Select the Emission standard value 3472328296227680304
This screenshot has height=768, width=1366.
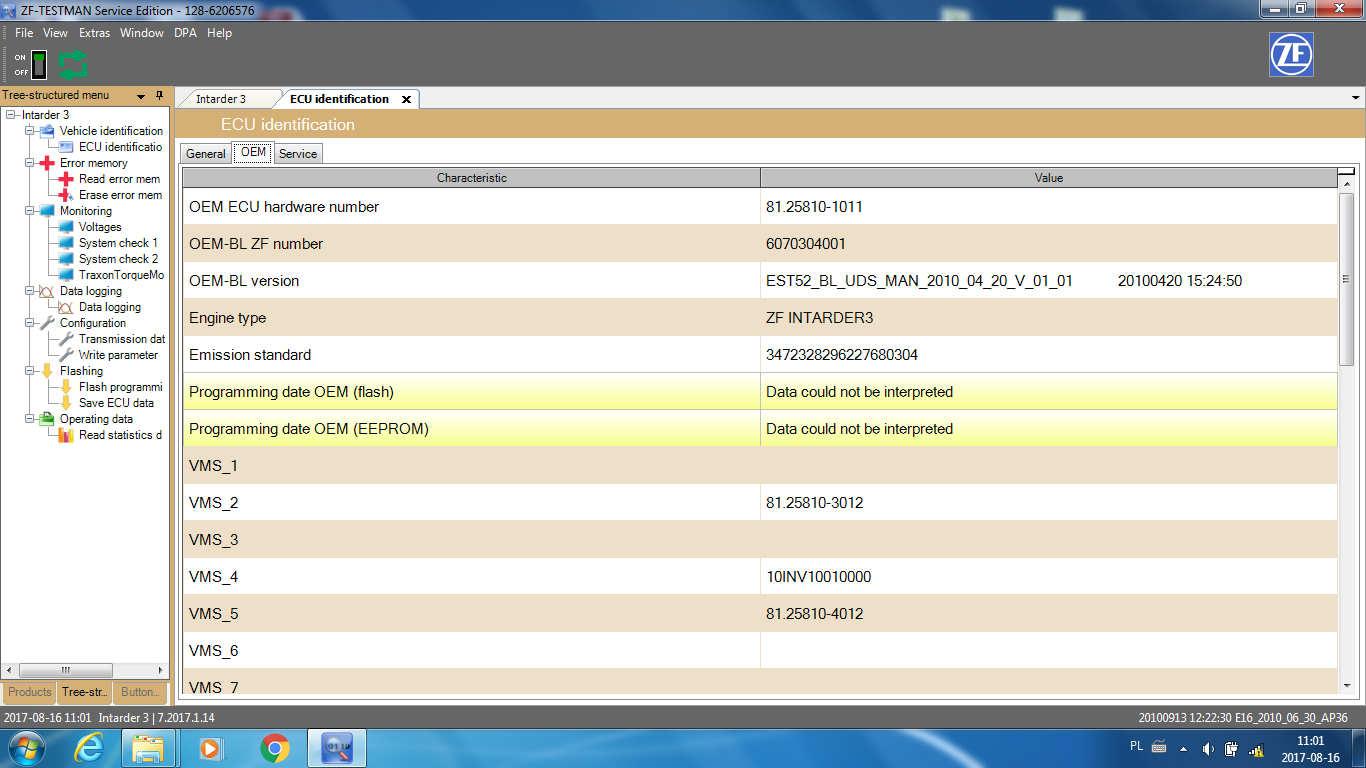pyautogui.click(x=842, y=355)
